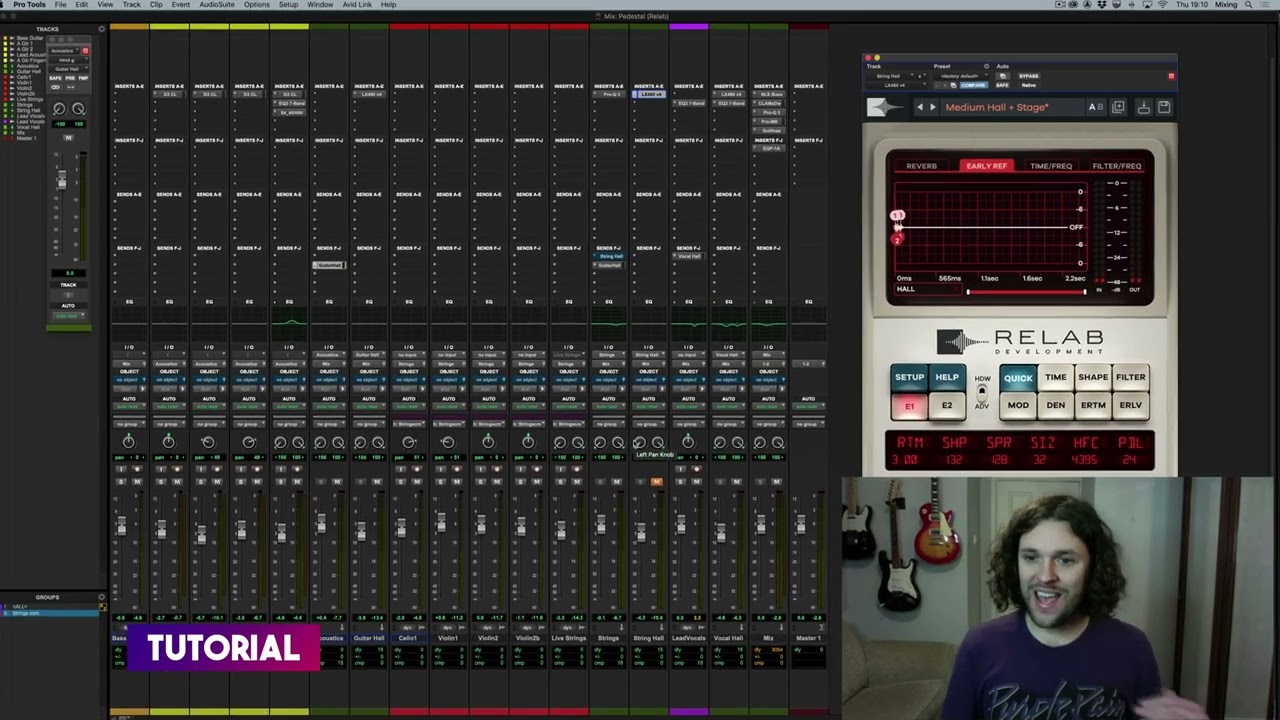Click the volume fader on Strings track
The height and width of the screenshot is (720, 1280).
tap(601, 525)
